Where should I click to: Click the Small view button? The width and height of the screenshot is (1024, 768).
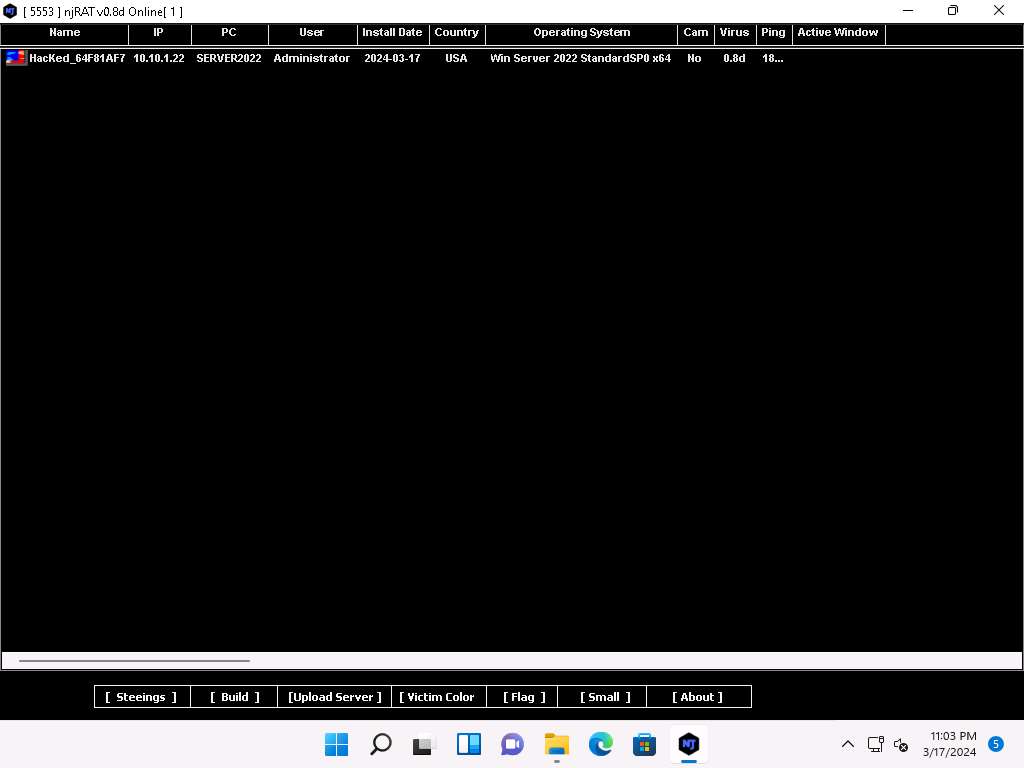[605, 697]
